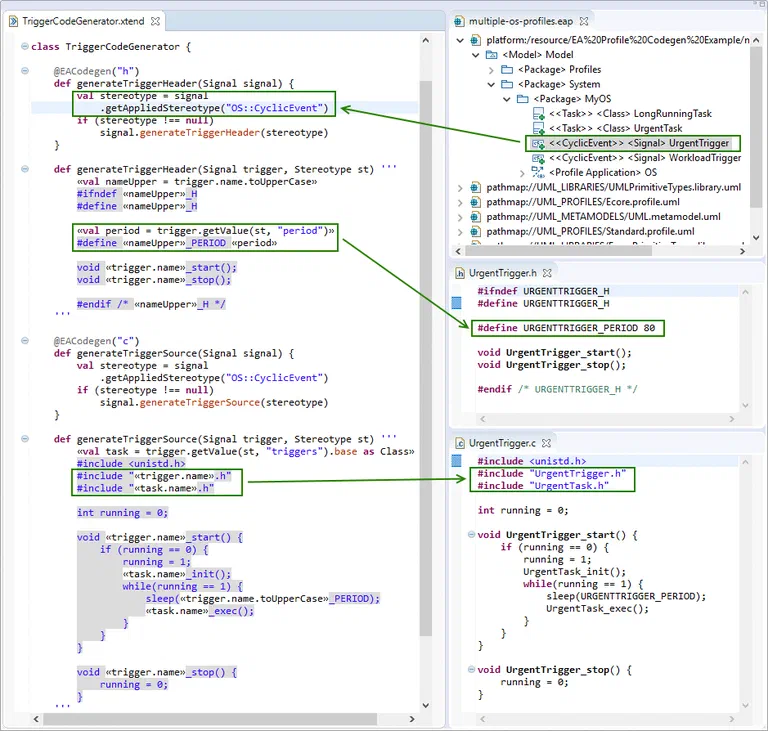The height and width of the screenshot is (731, 768).
Task: Close the UrgentTrigger.h tab
Action: point(547,273)
